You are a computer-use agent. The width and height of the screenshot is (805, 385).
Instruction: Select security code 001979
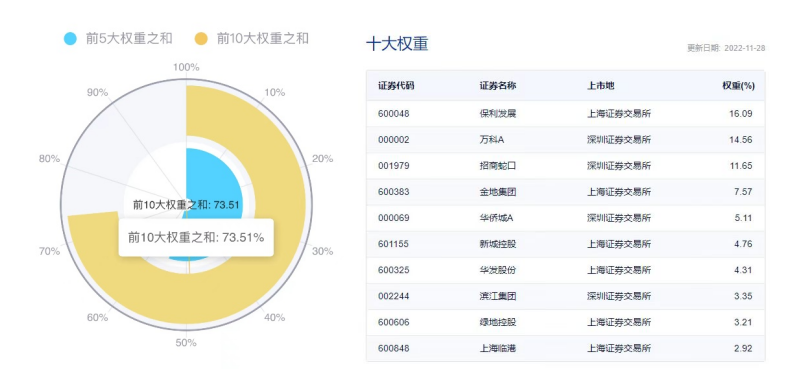coord(393,166)
